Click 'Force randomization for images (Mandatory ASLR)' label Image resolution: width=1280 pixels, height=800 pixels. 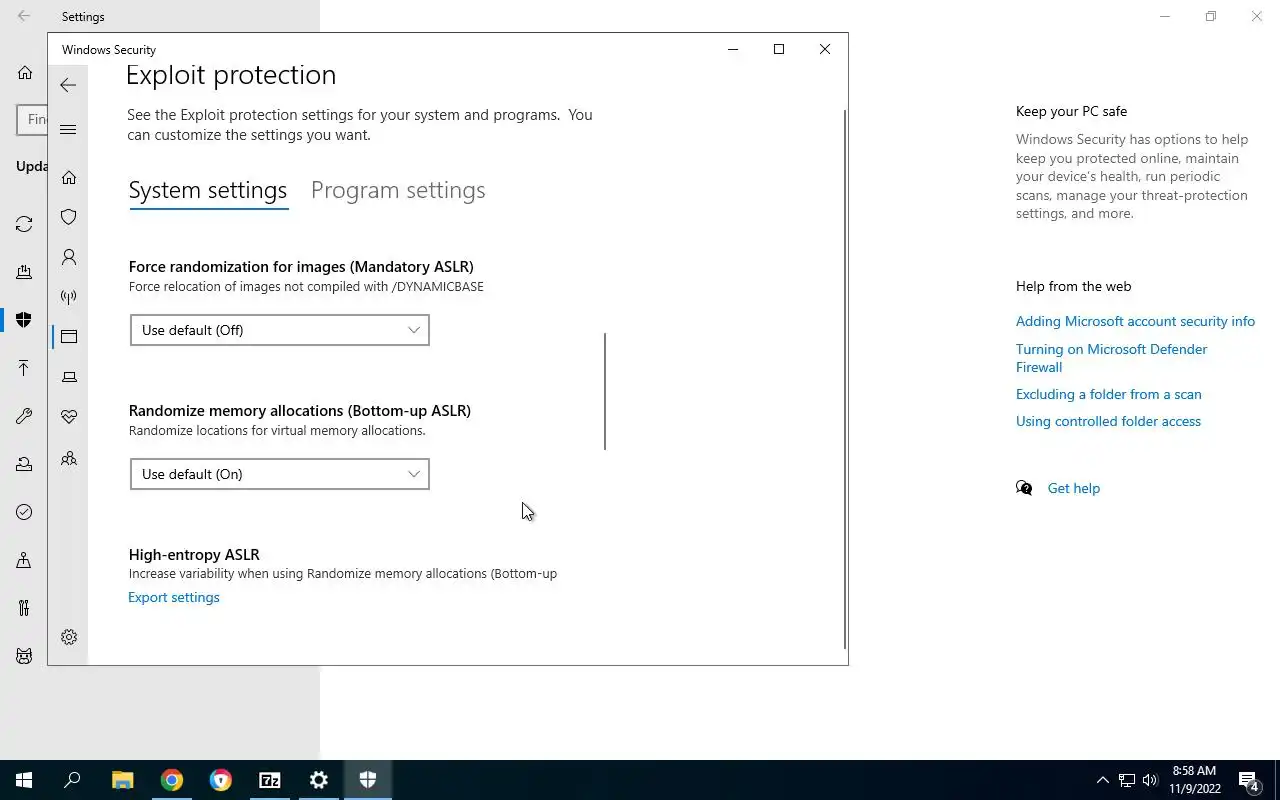pyautogui.click(x=301, y=267)
